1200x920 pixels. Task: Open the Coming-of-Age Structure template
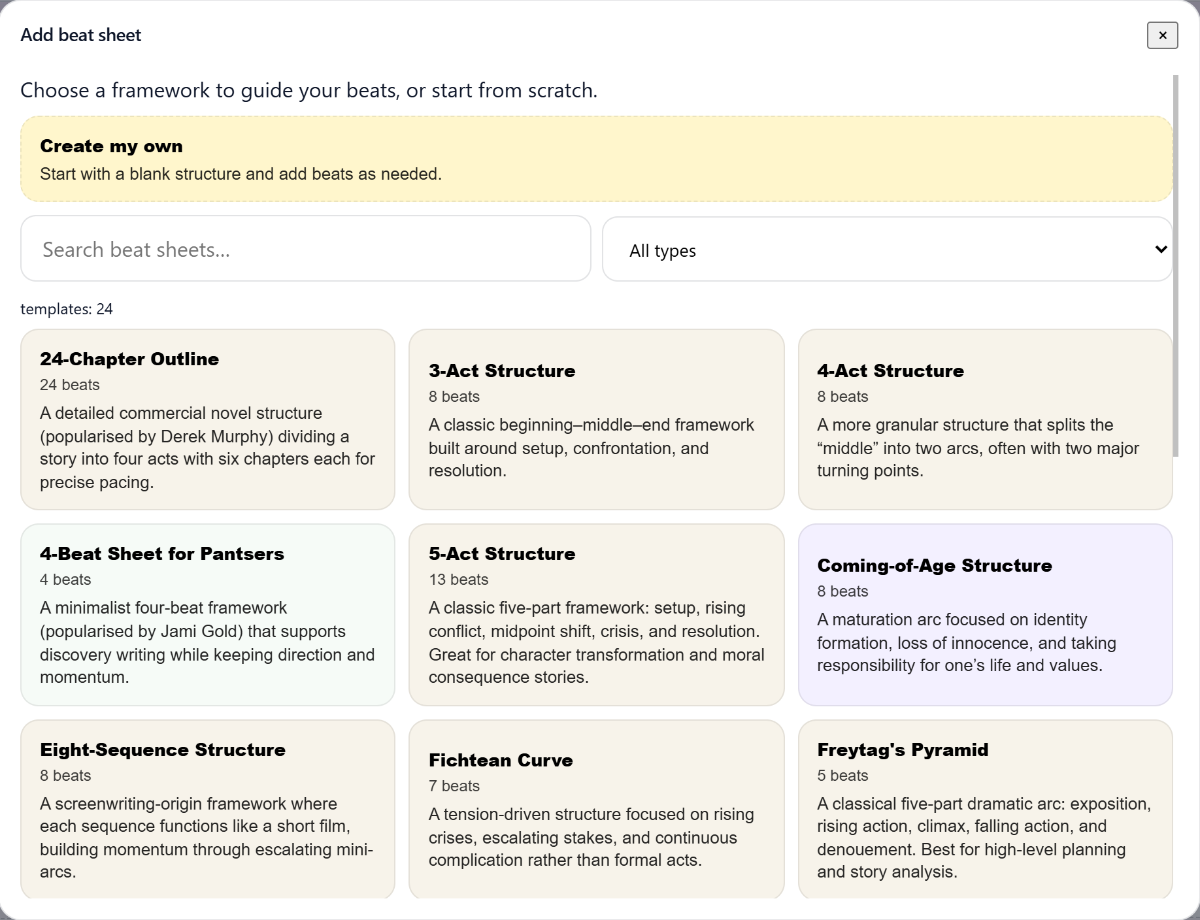[x=984, y=614]
